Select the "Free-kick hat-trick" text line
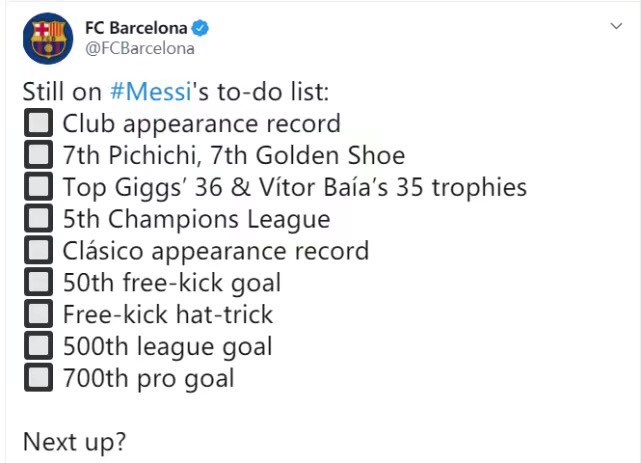Image resolution: width=641 pixels, height=463 pixels. coord(167,315)
